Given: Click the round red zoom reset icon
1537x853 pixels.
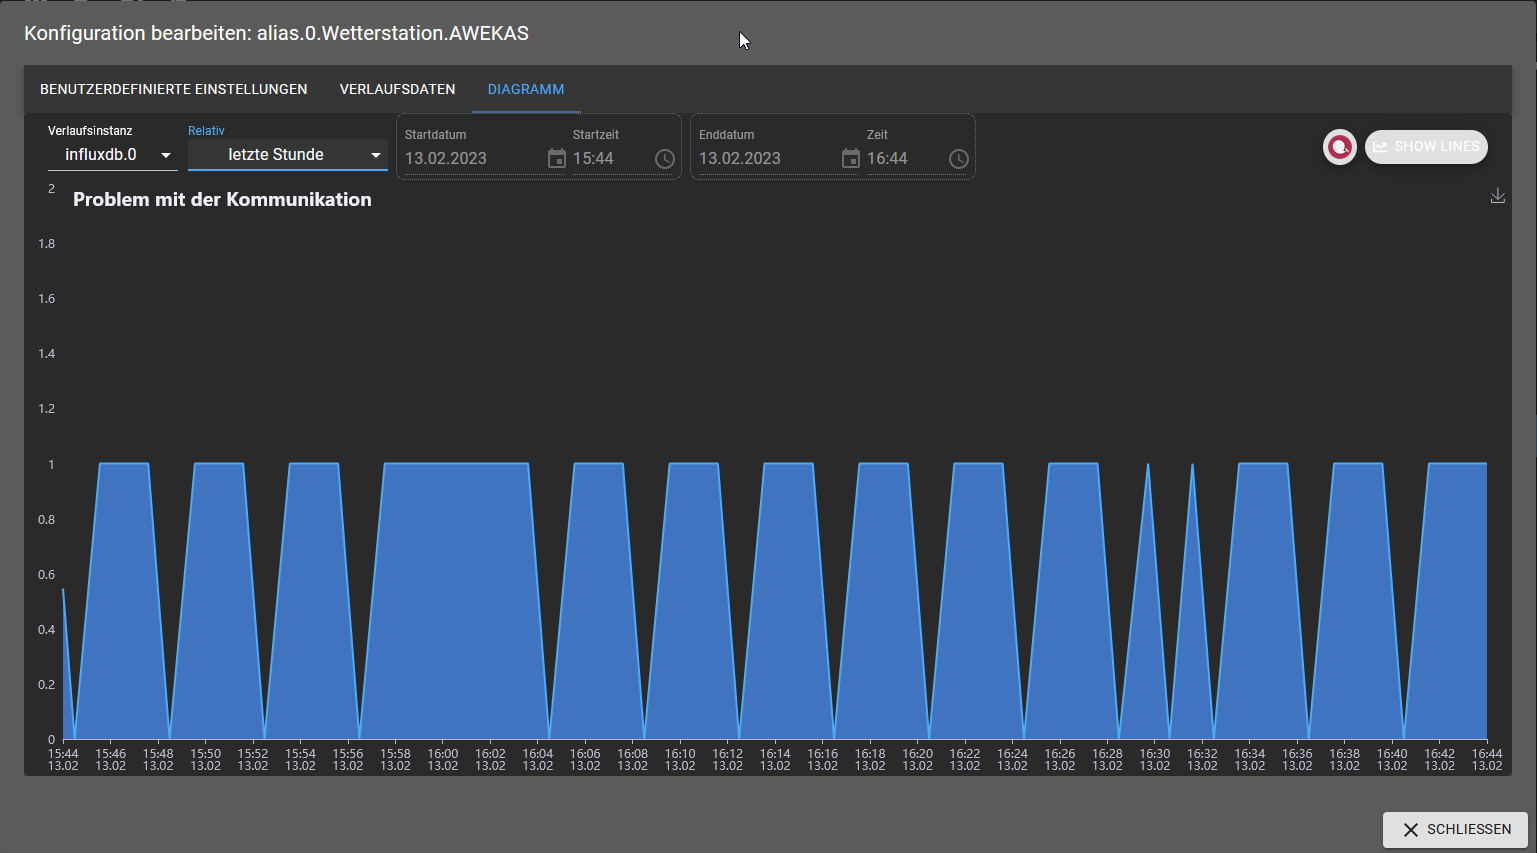Looking at the screenshot, I should click(1340, 147).
